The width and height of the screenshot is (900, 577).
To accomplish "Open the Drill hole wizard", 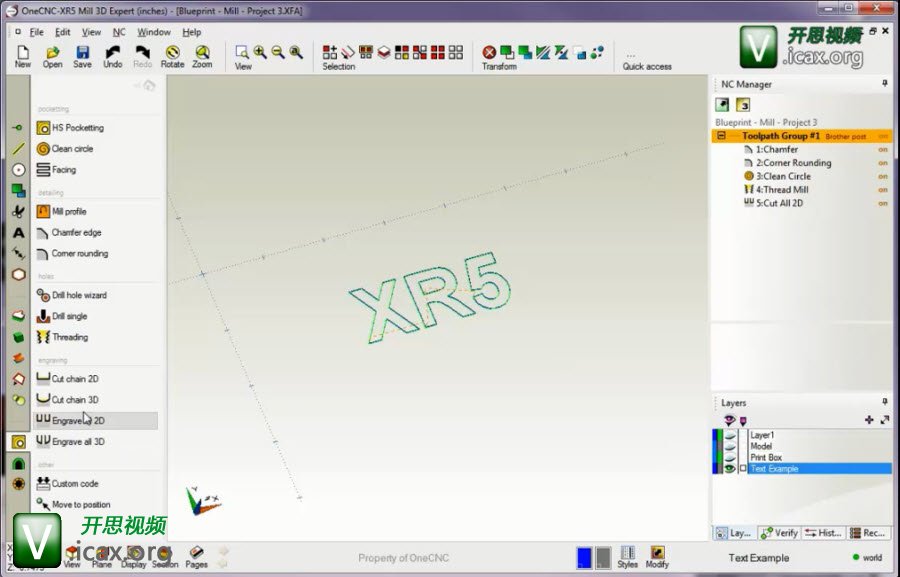I will point(43,295).
